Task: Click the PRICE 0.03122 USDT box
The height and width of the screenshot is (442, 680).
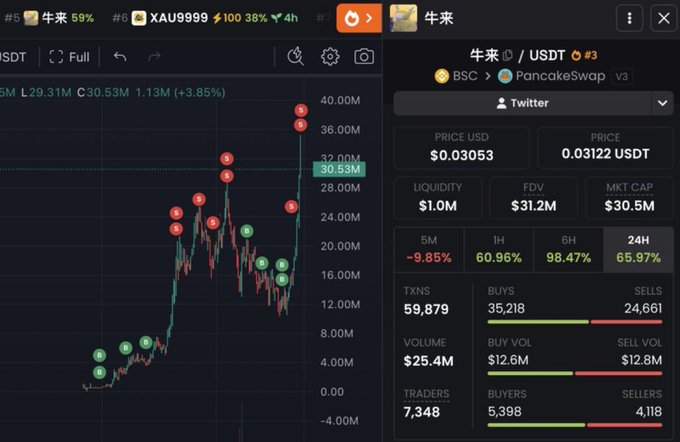Action: click(x=605, y=147)
